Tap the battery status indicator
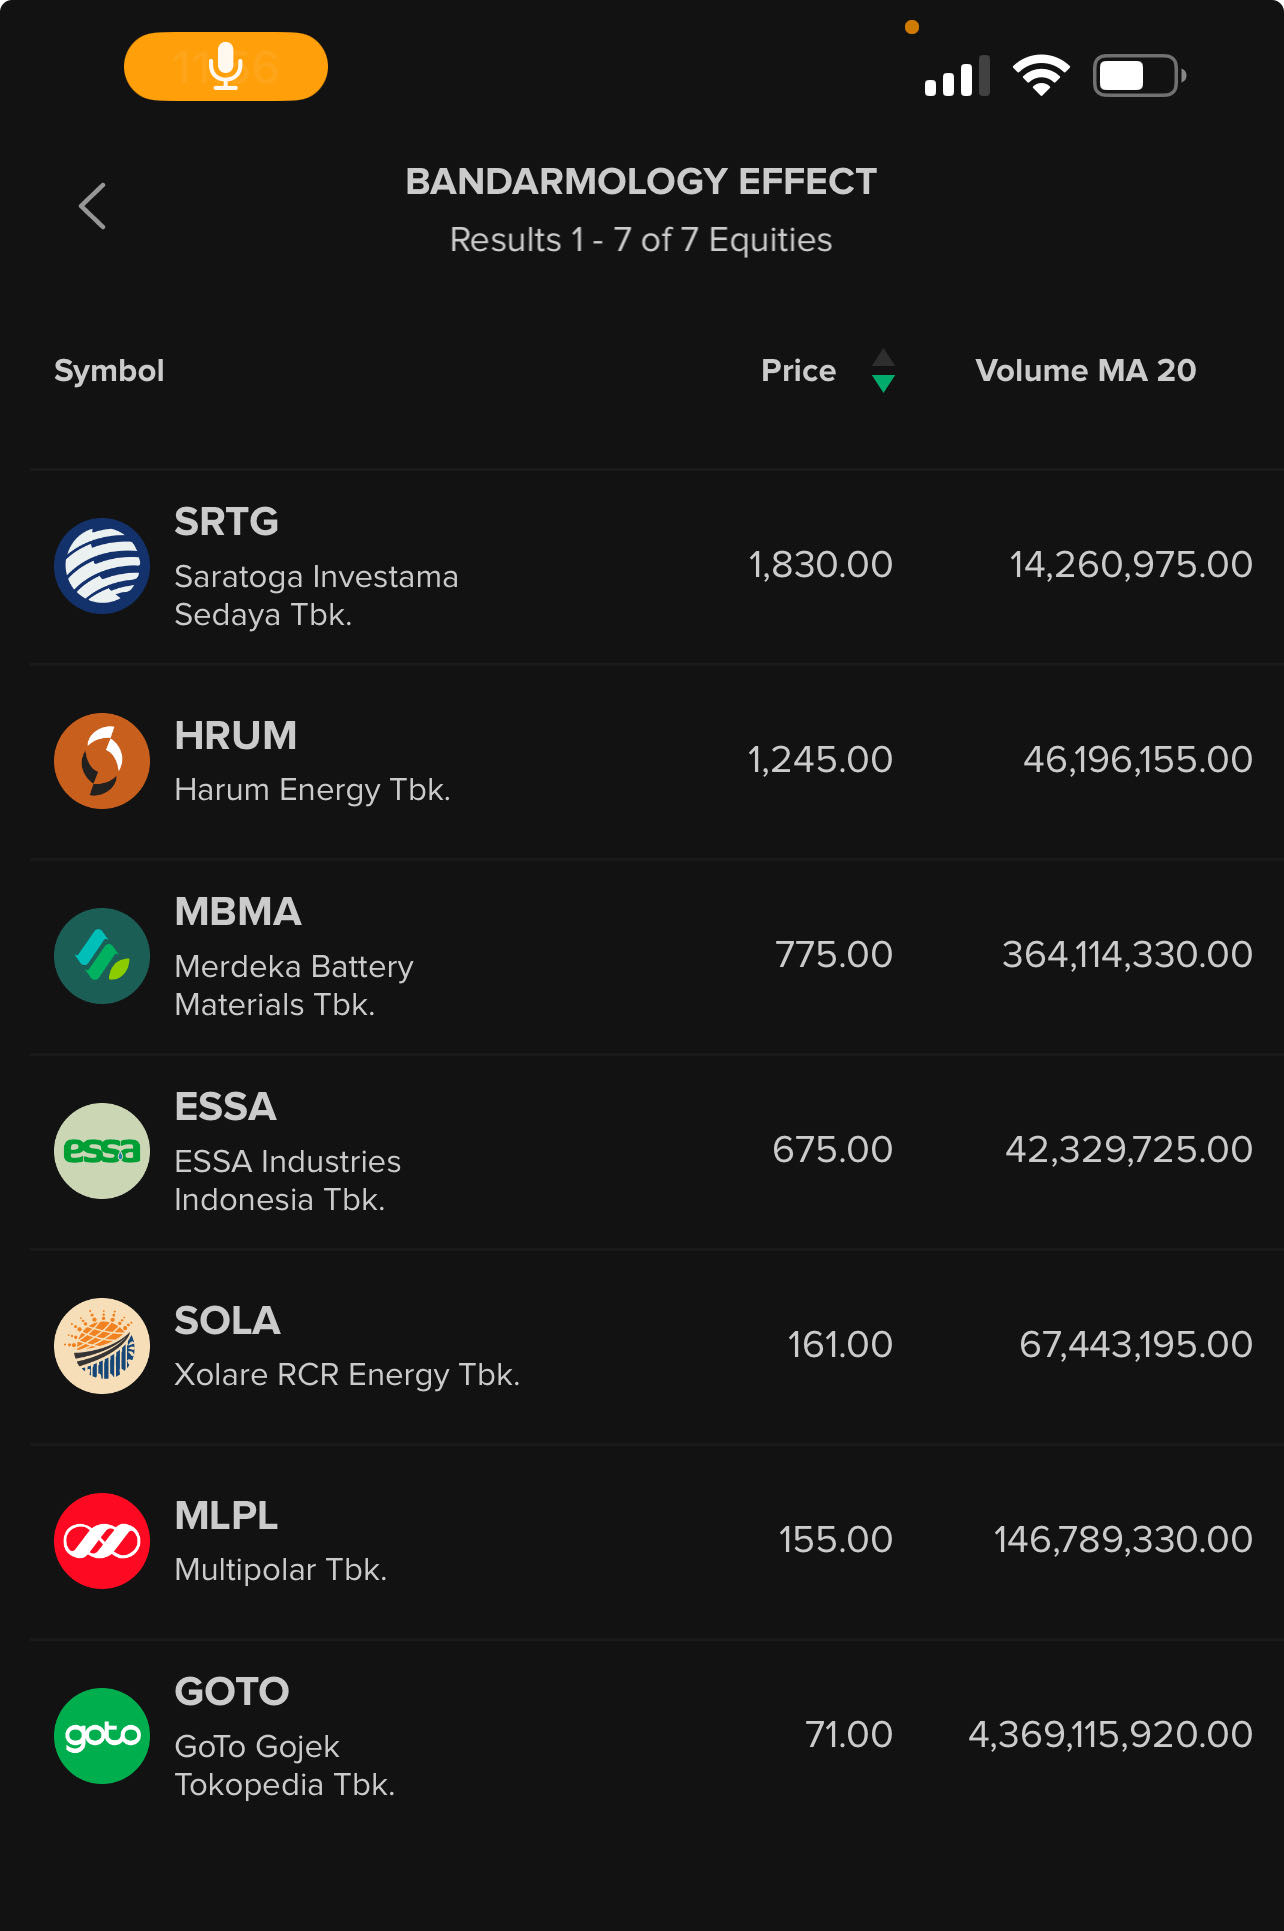 tap(1139, 76)
